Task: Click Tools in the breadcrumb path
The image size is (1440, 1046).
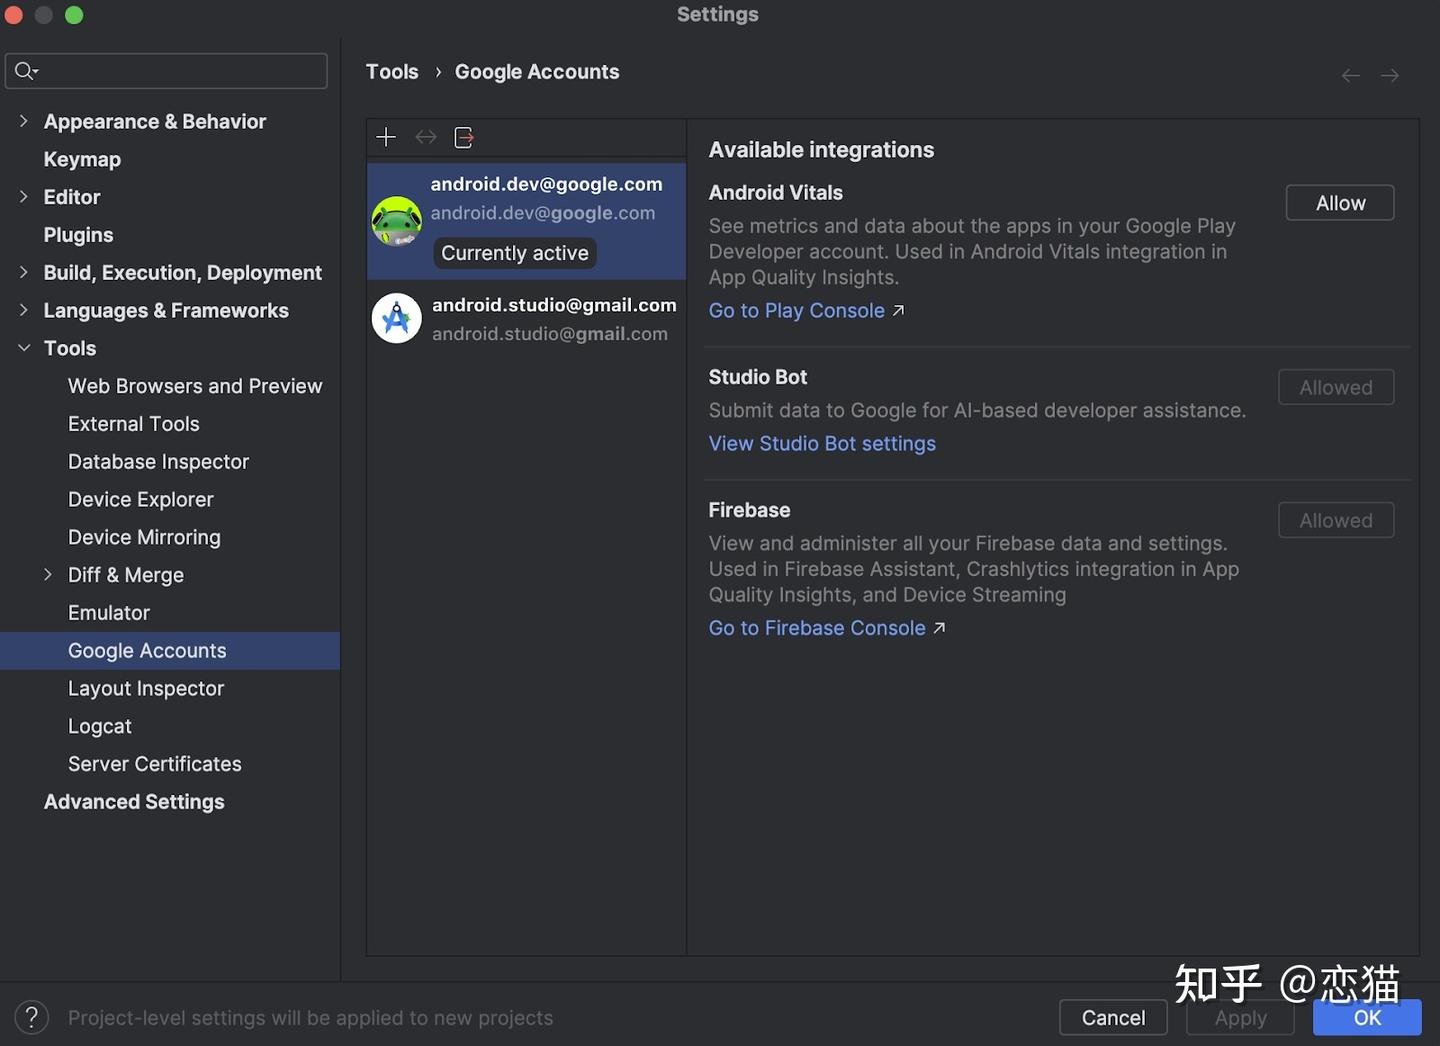Action: [x=391, y=71]
